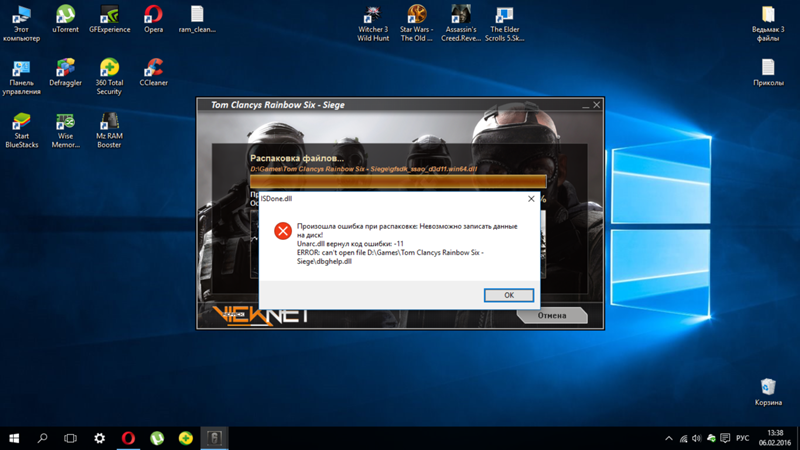This screenshot has height=450, width=800.
Task: Select the ram_clean file on the desktop
Action: point(197,19)
